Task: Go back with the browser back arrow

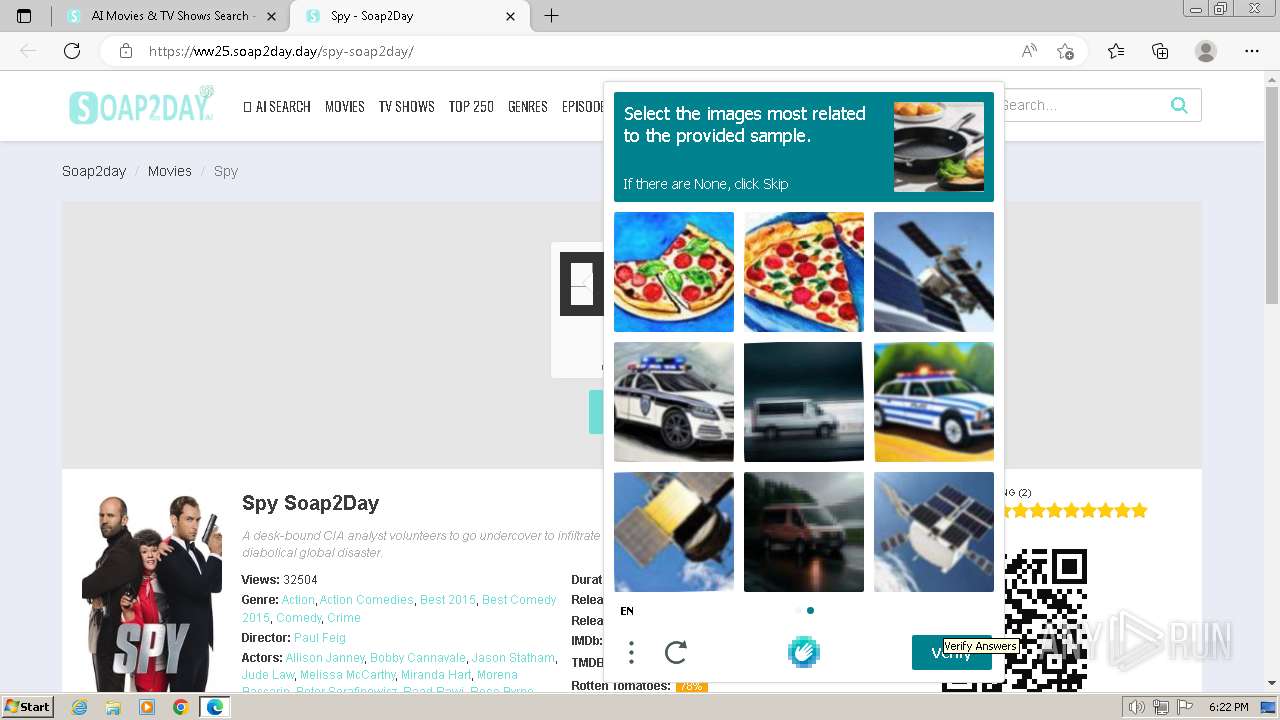Action: [28, 51]
